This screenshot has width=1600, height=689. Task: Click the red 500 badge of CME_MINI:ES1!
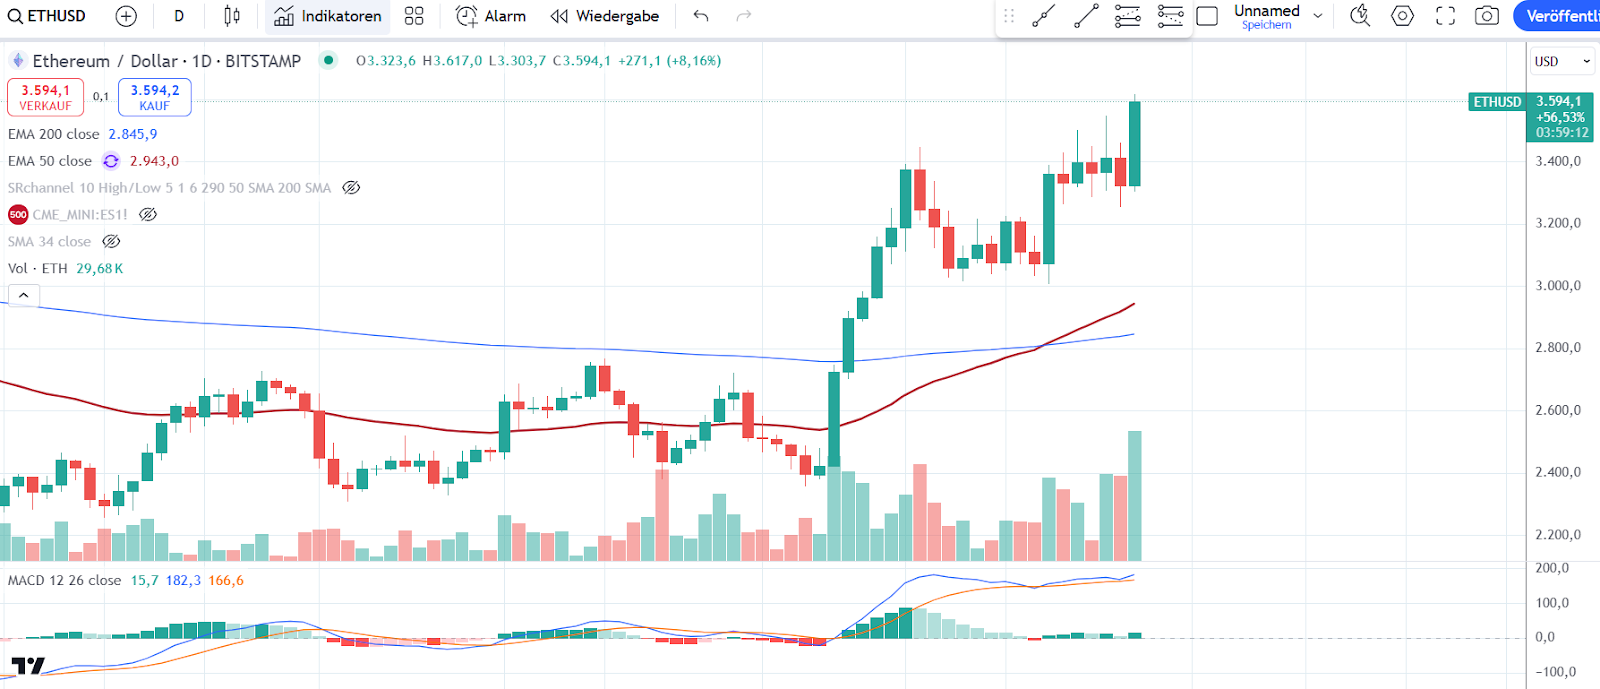pos(18,215)
